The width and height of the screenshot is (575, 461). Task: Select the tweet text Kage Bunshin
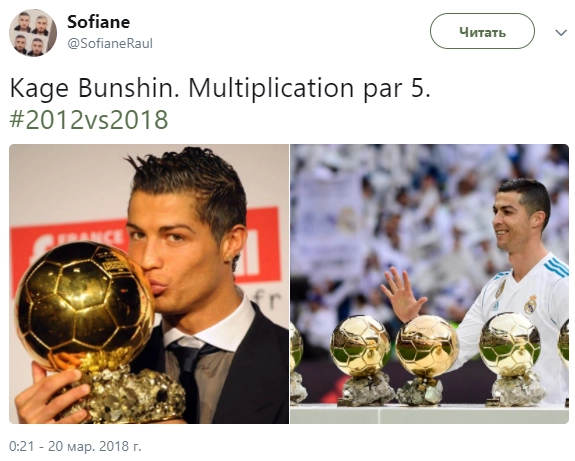point(95,89)
